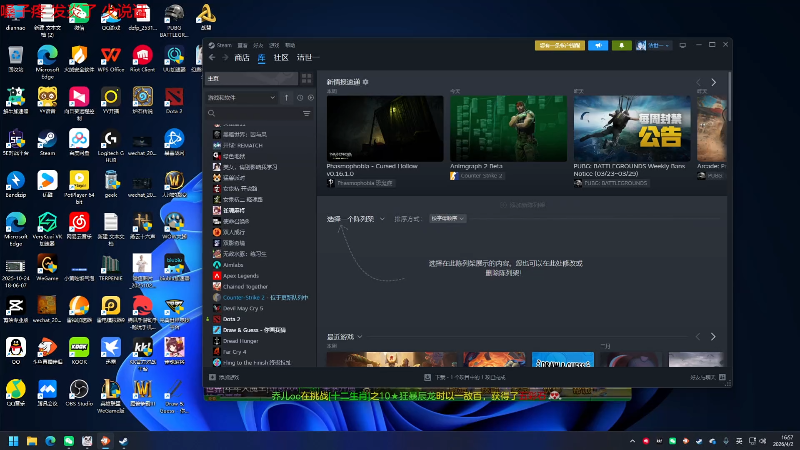
Task: Open the 社区 (Community) tab
Action: point(281,58)
